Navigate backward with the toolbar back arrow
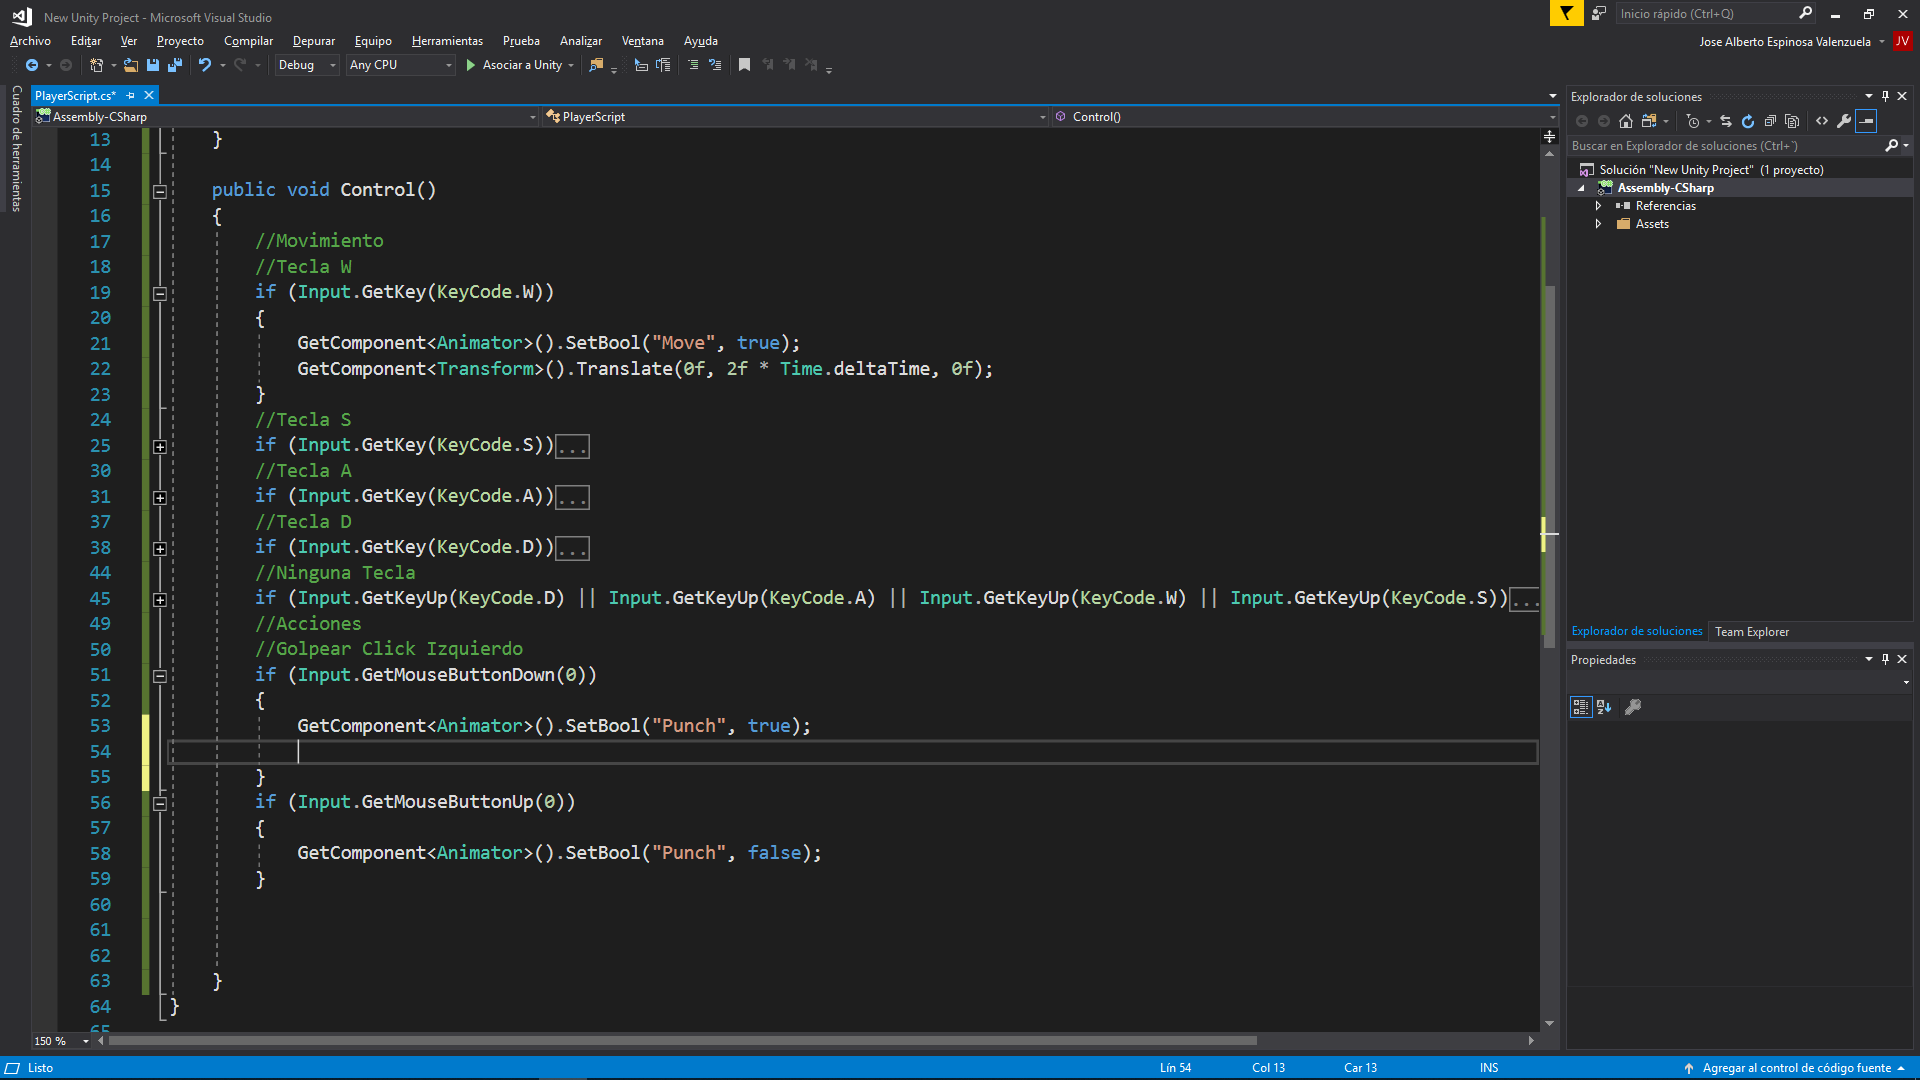 click(32, 65)
